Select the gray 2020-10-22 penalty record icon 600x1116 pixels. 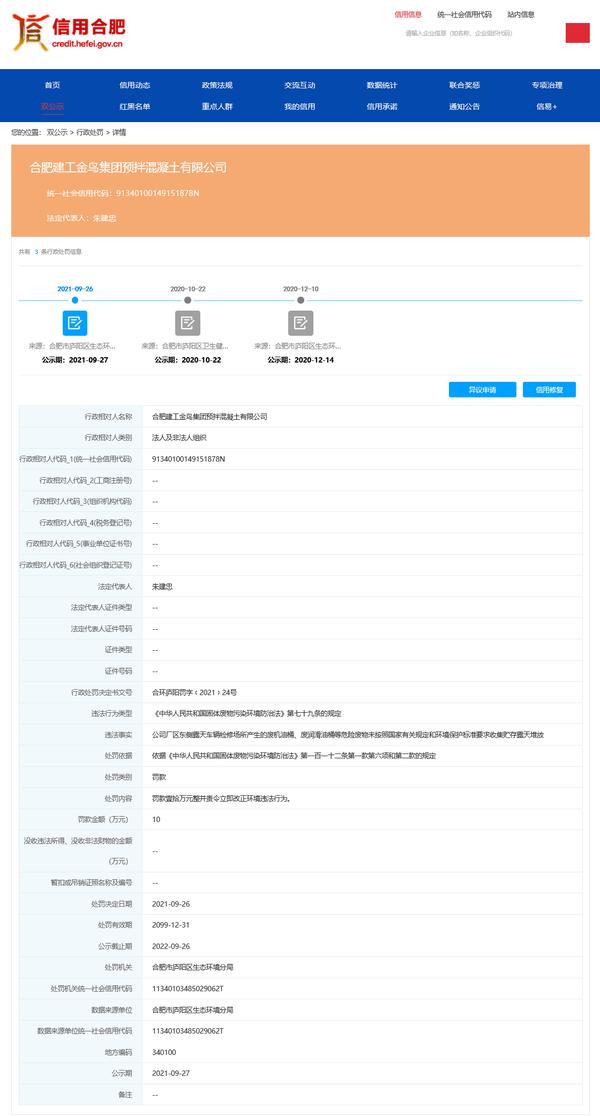click(188, 323)
